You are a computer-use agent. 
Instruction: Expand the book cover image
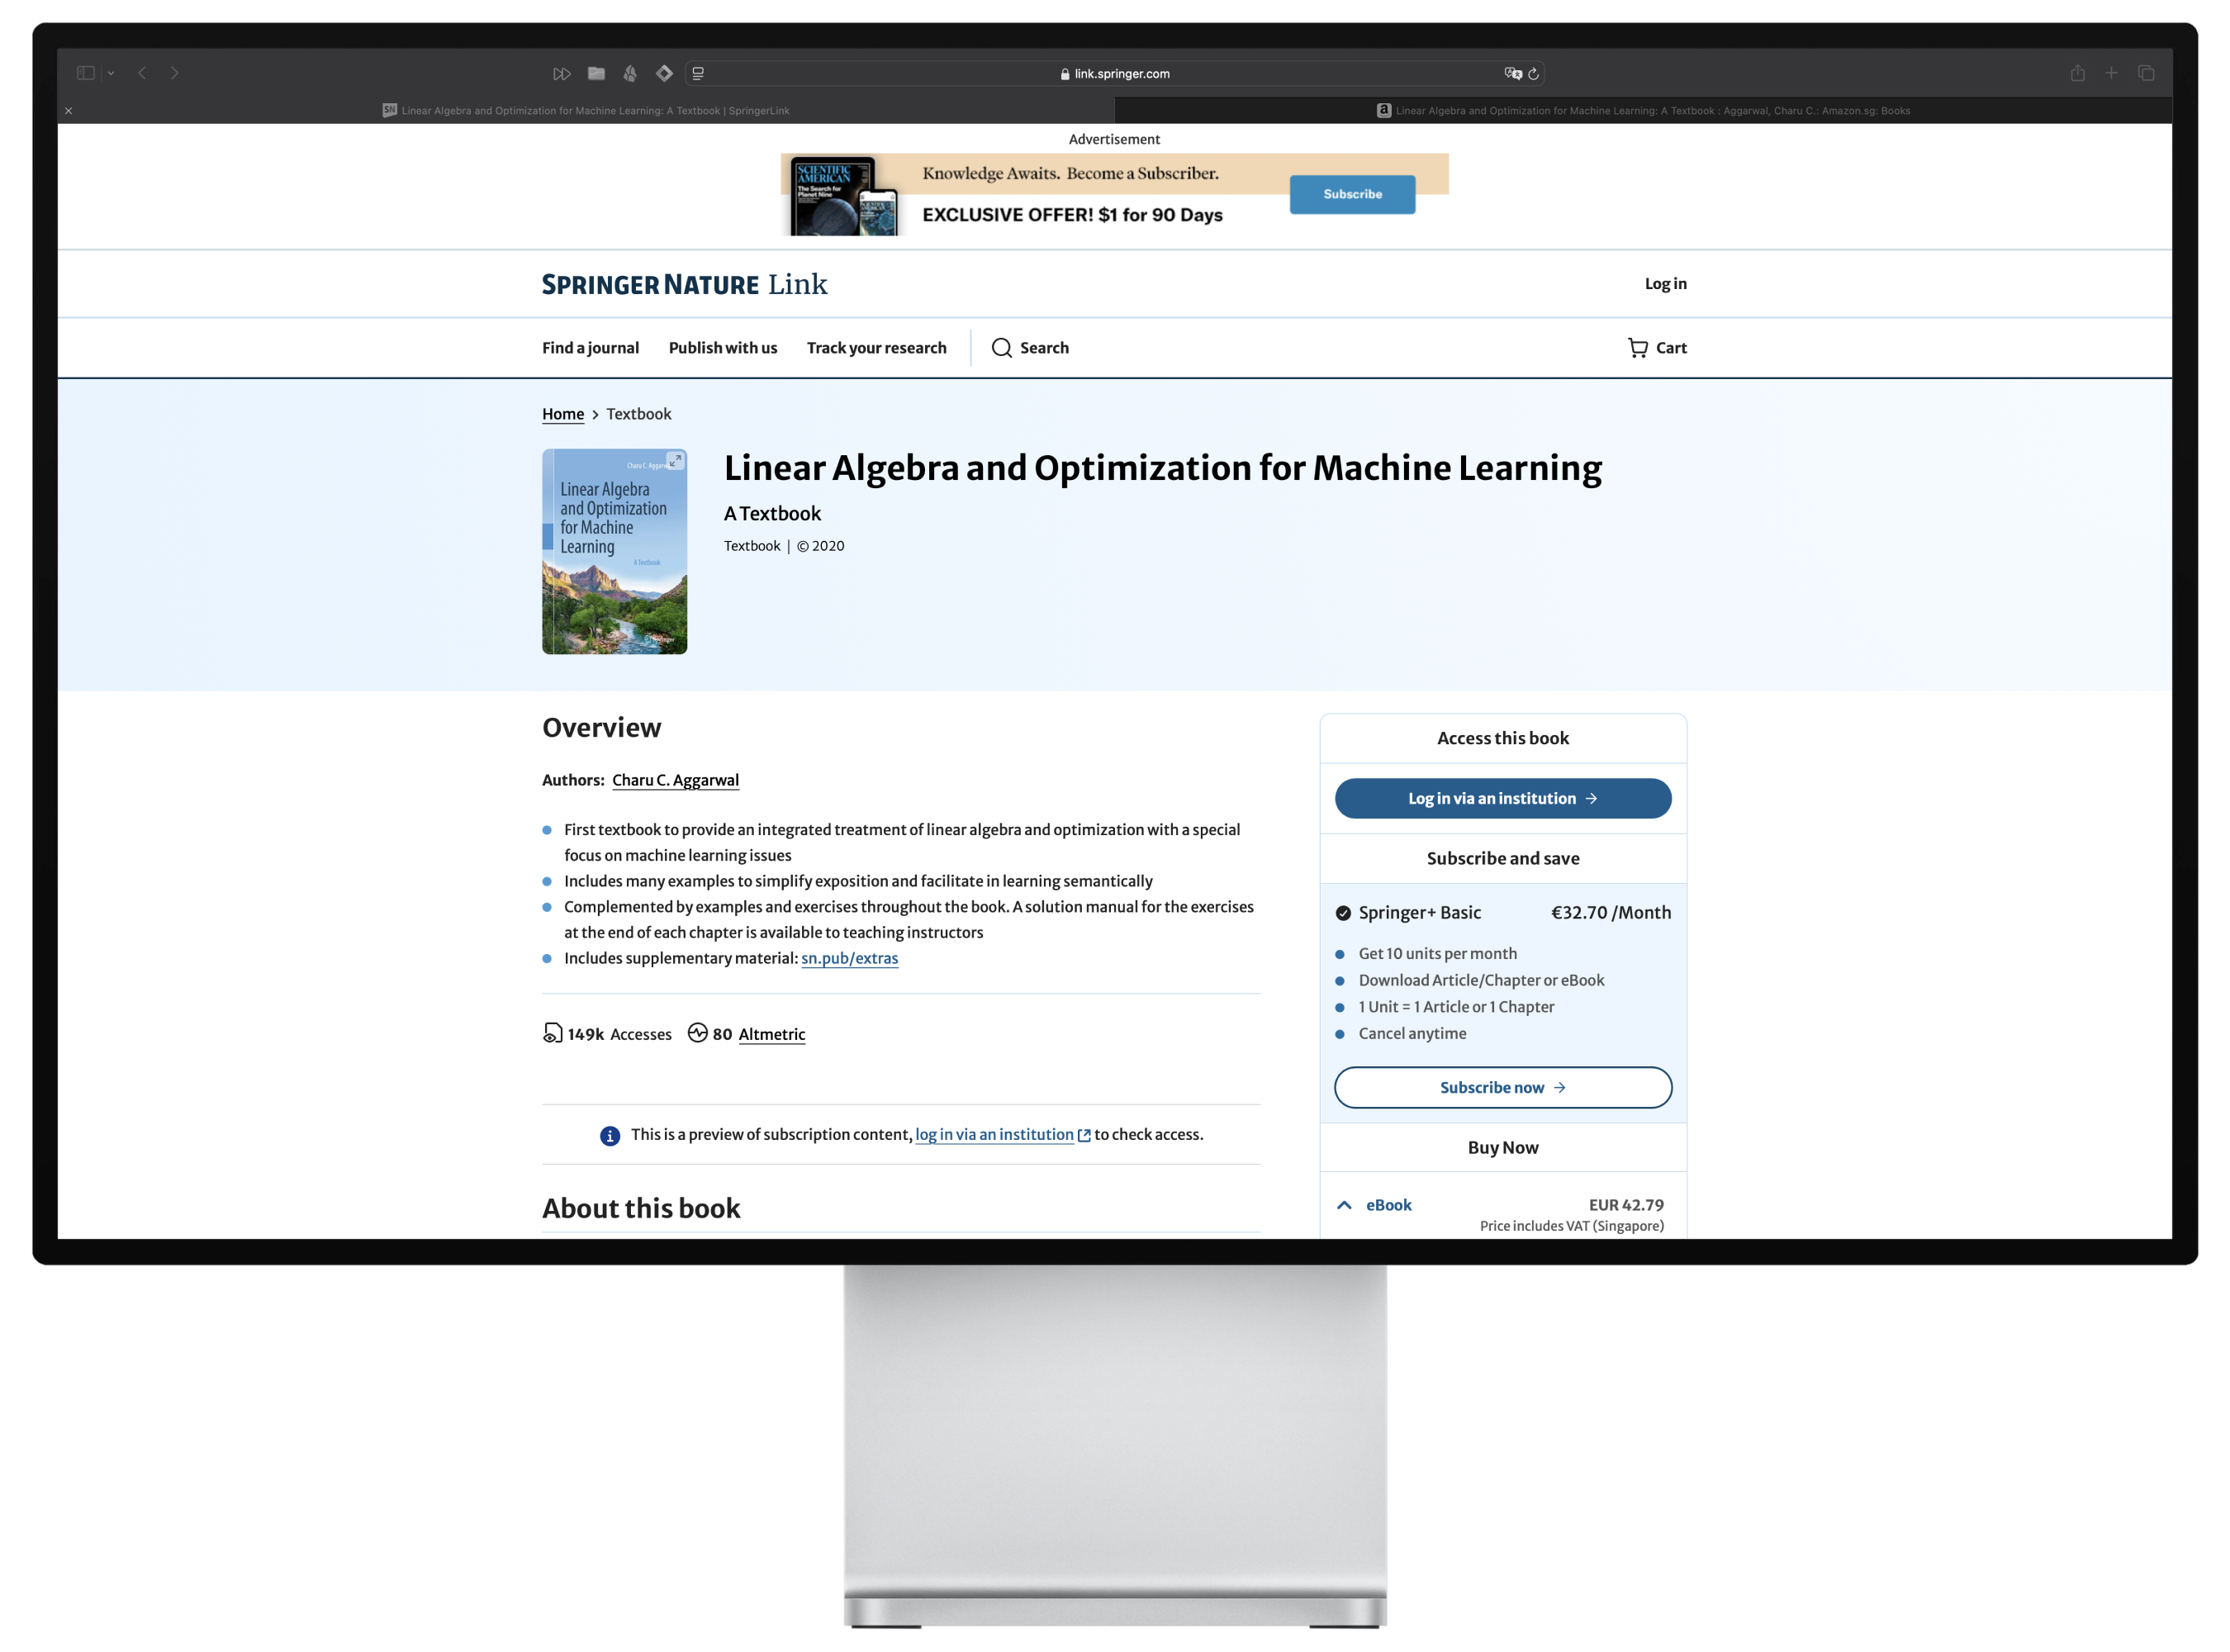[x=675, y=461]
